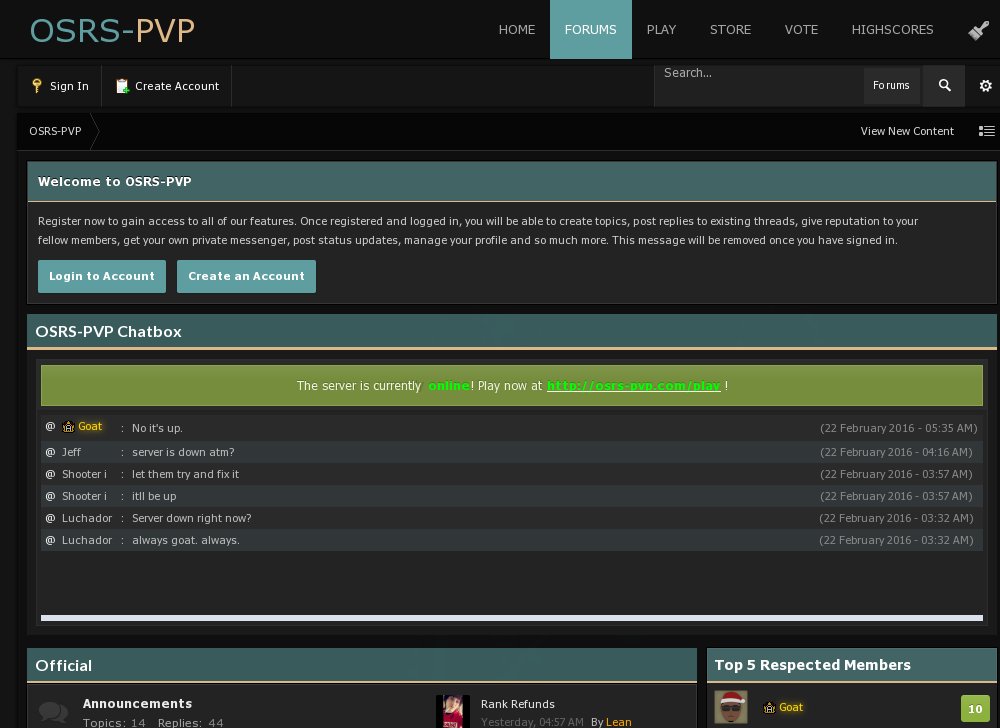
Task: Click the search magnifier icon
Action: [944, 86]
